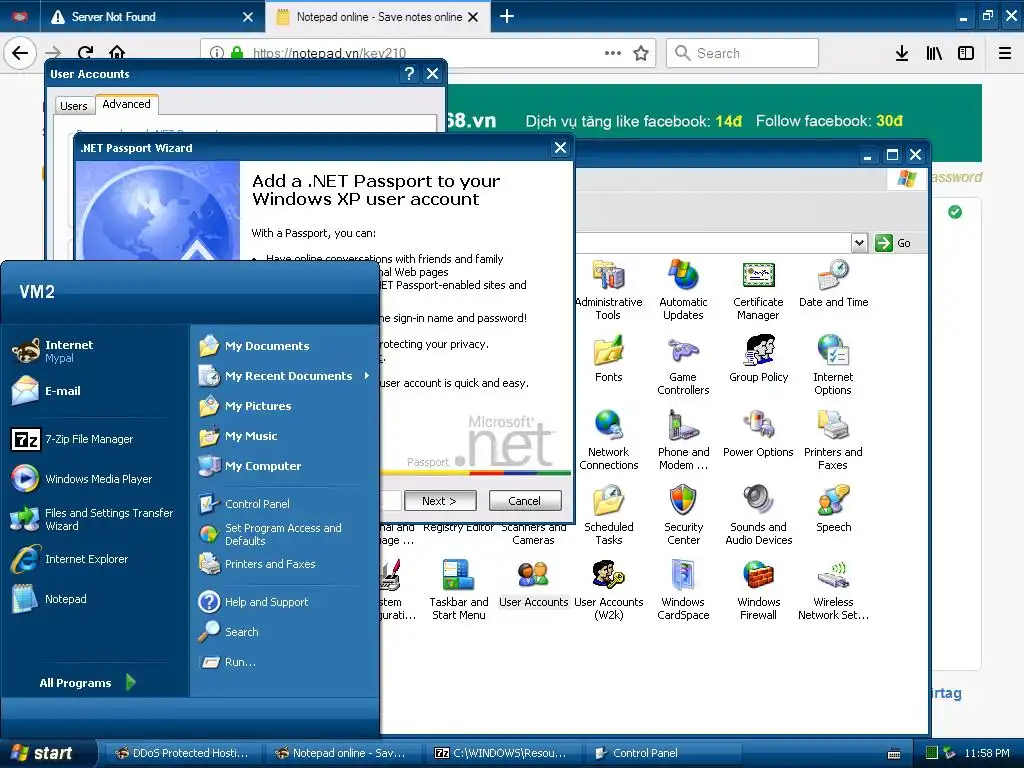Open Administrative Tools in Control Panel
Screen dimensions: 1024x768
[x=608, y=290]
